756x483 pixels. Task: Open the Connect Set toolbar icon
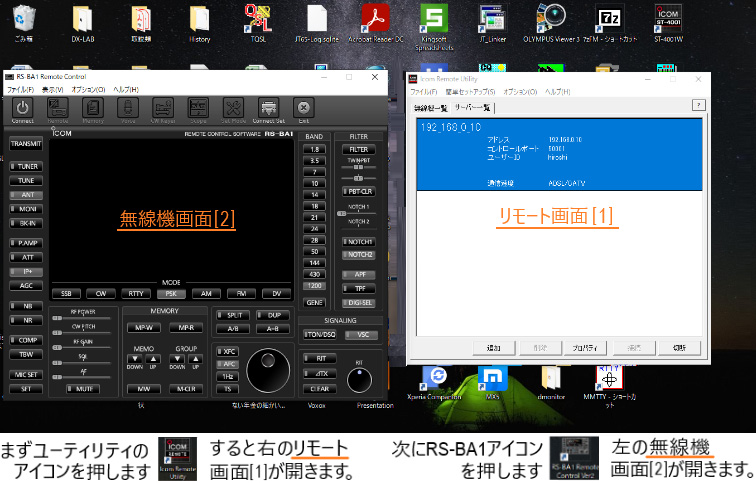269,110
